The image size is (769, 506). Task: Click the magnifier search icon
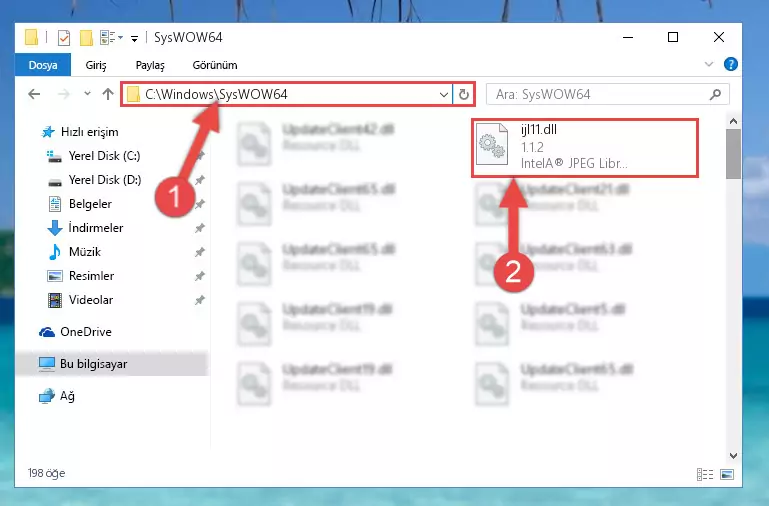[716, 94]
